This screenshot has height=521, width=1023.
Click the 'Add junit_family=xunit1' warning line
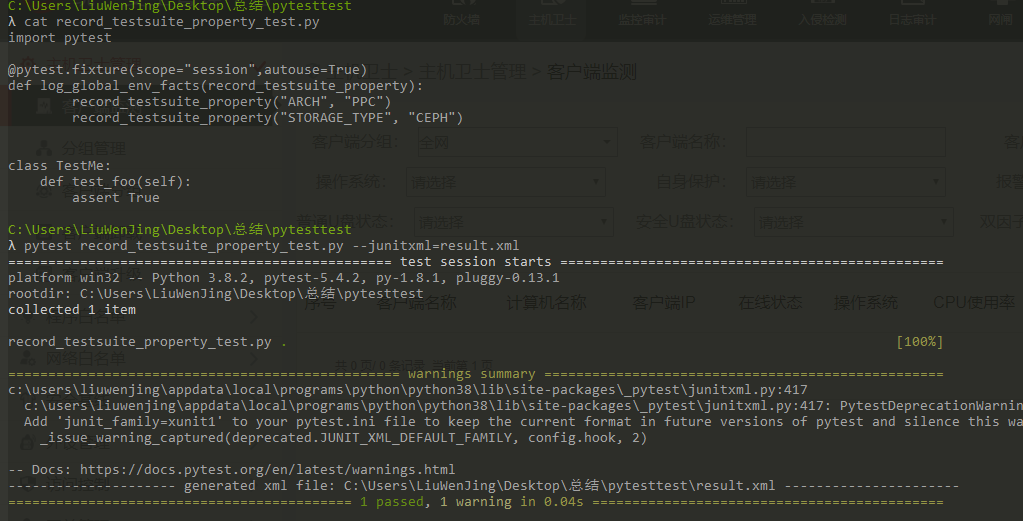point(523,421)
